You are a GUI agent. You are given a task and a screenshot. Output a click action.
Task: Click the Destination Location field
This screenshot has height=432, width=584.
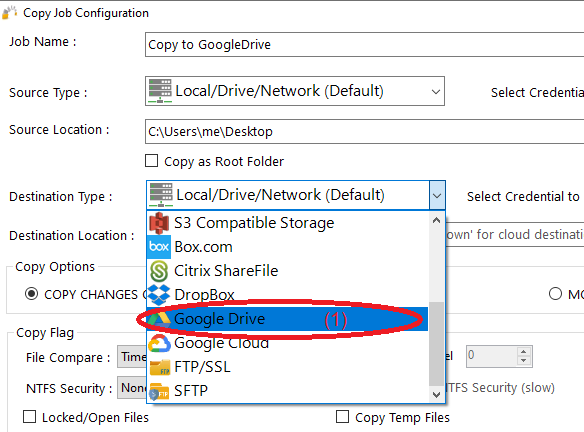pos(515,235)
